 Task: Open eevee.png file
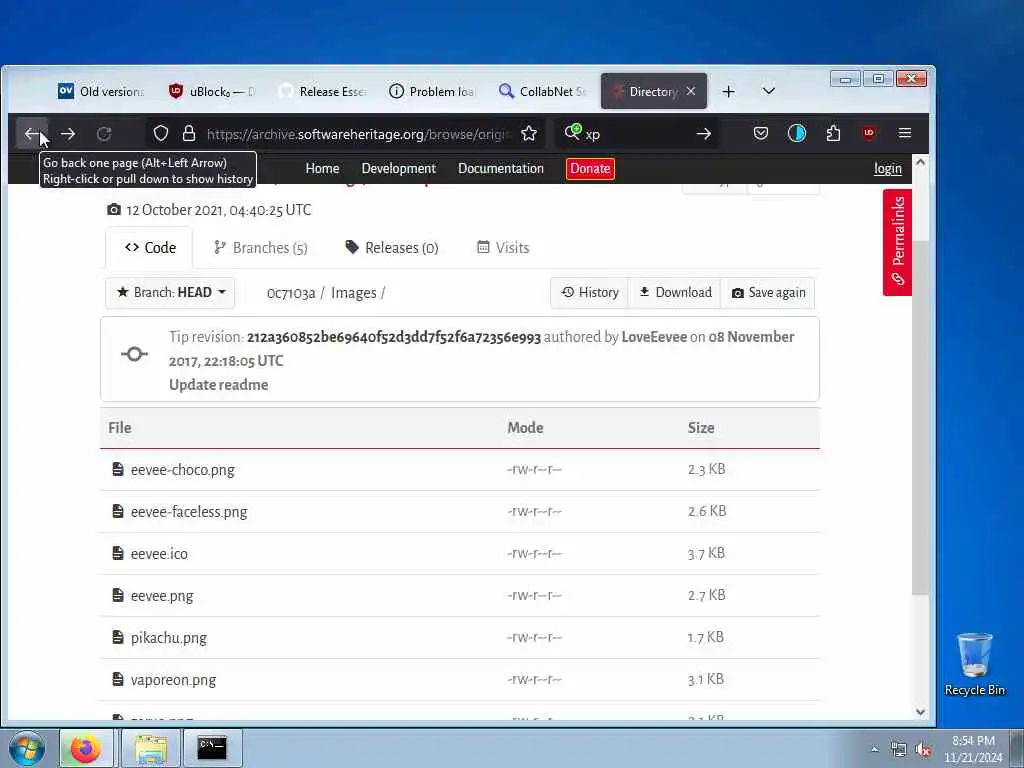tap(162, 596)
